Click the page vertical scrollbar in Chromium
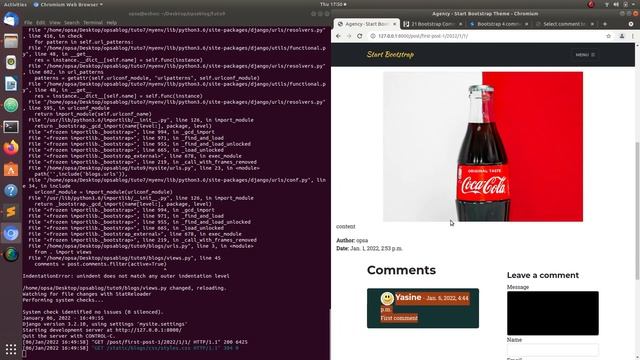This screenshot has height=360, width=640. [x=638, y=211]
